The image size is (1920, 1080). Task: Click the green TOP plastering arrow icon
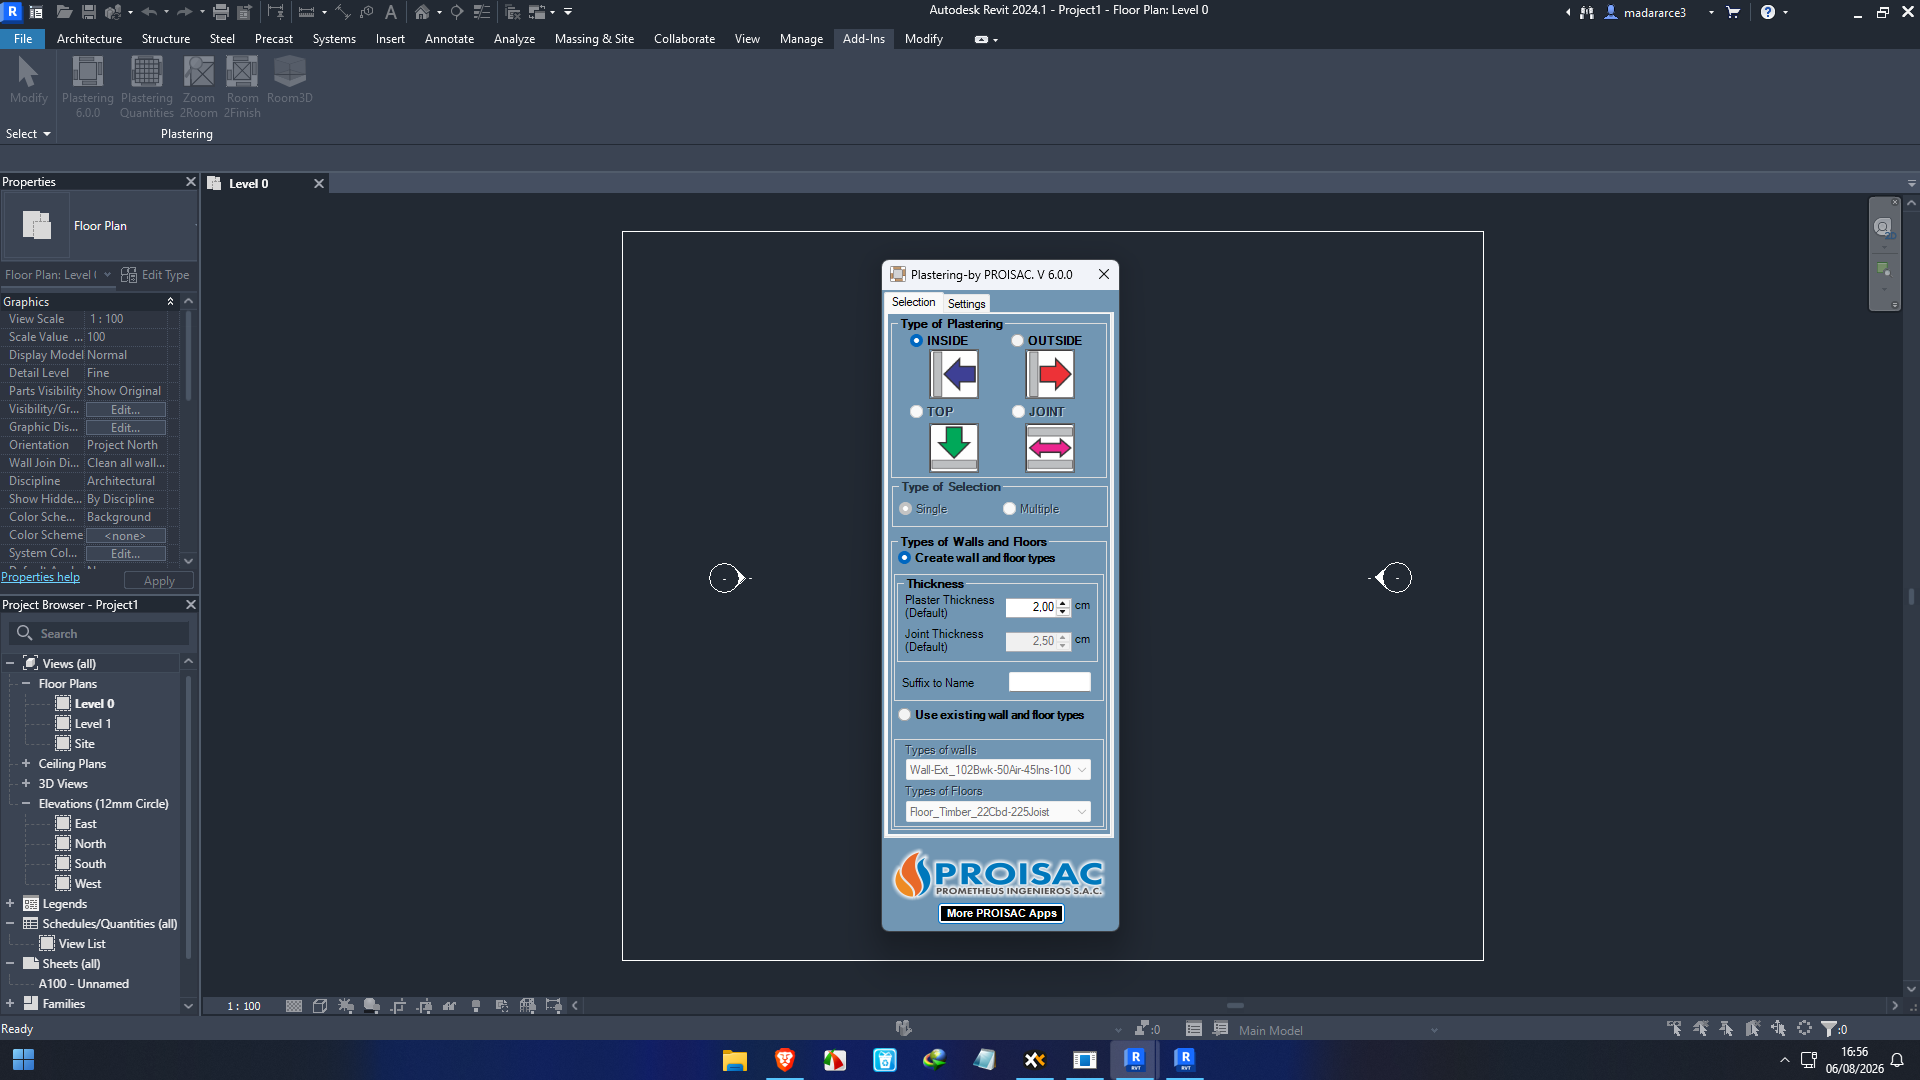954,447
